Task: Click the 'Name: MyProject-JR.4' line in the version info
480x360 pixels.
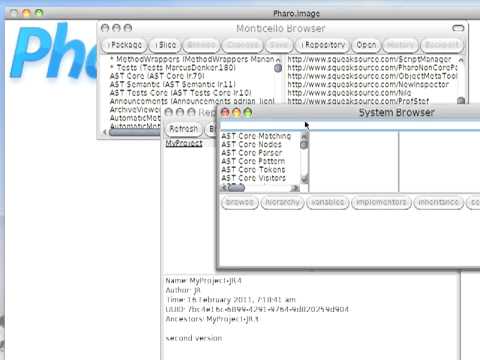Action: coord(203,281)
